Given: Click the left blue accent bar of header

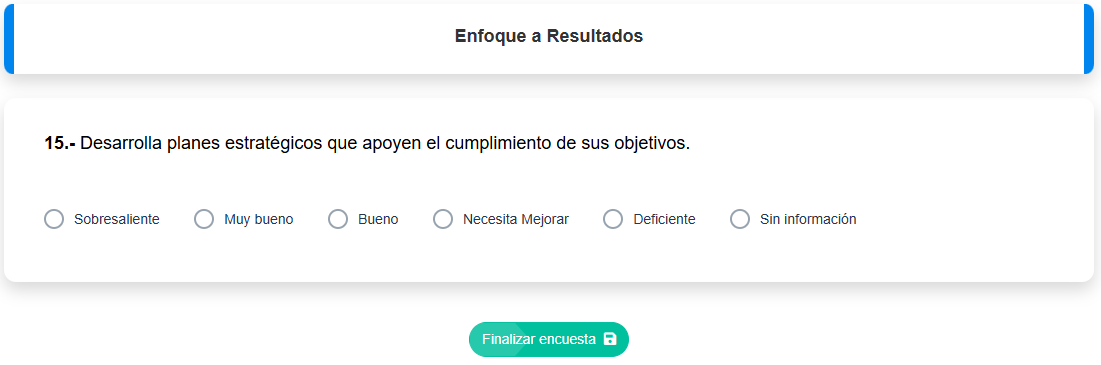Looking at the screenshot, I should tap(8, 39).
